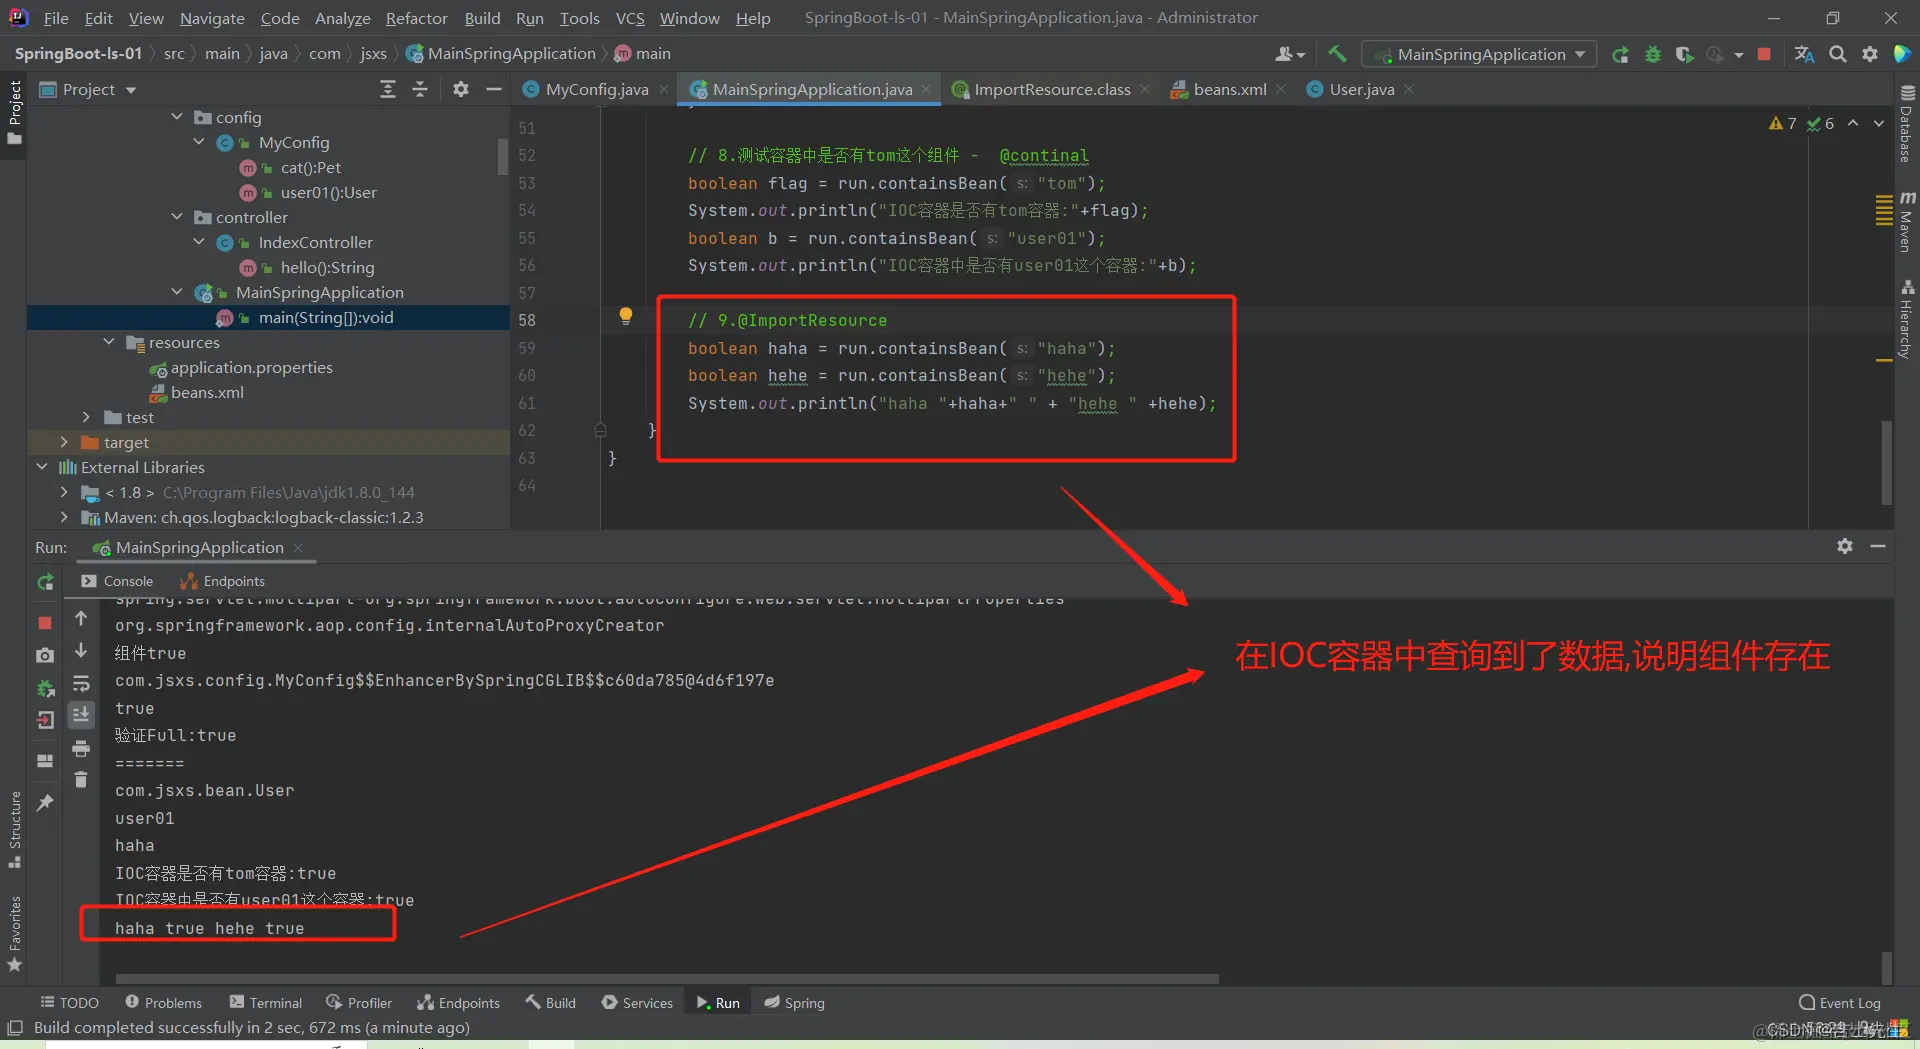This screenshot has height=1049, width=1920.
Task: Open the VCS menu
Action: click(x=630, y=18)
